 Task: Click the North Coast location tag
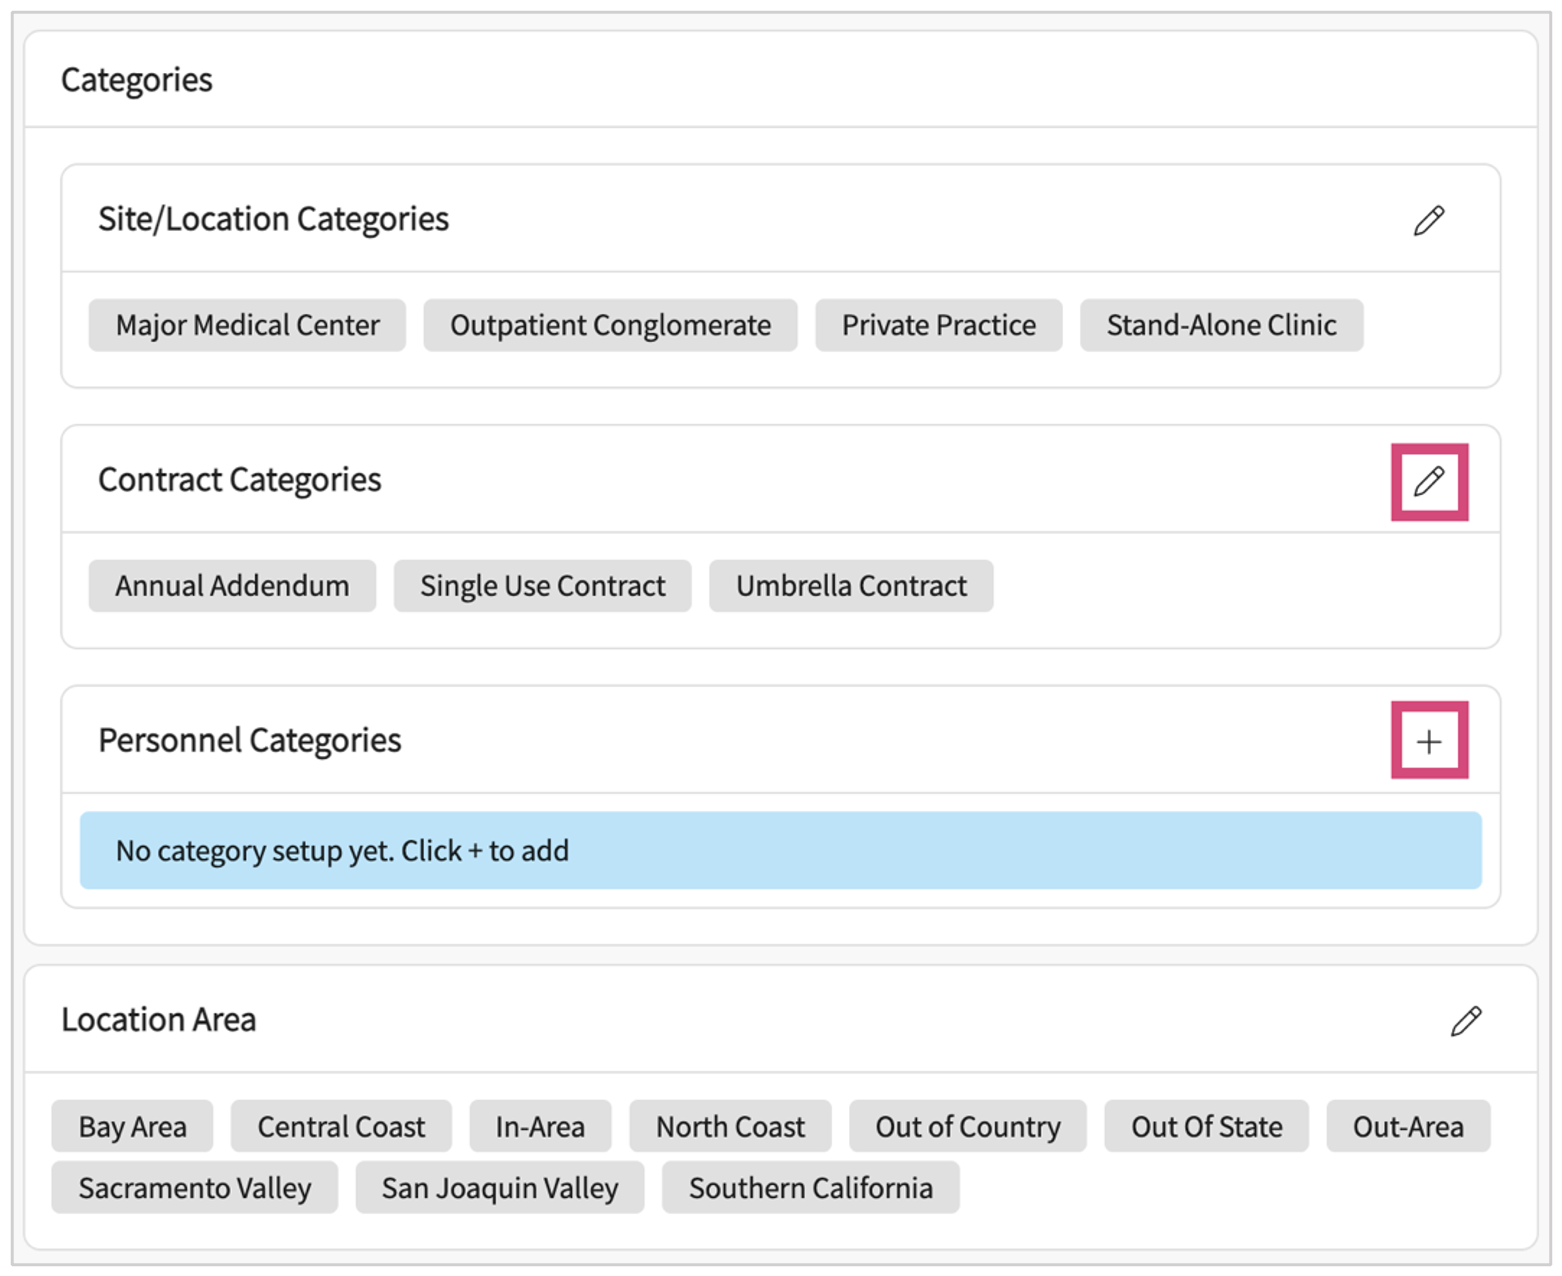(730, 1127)
